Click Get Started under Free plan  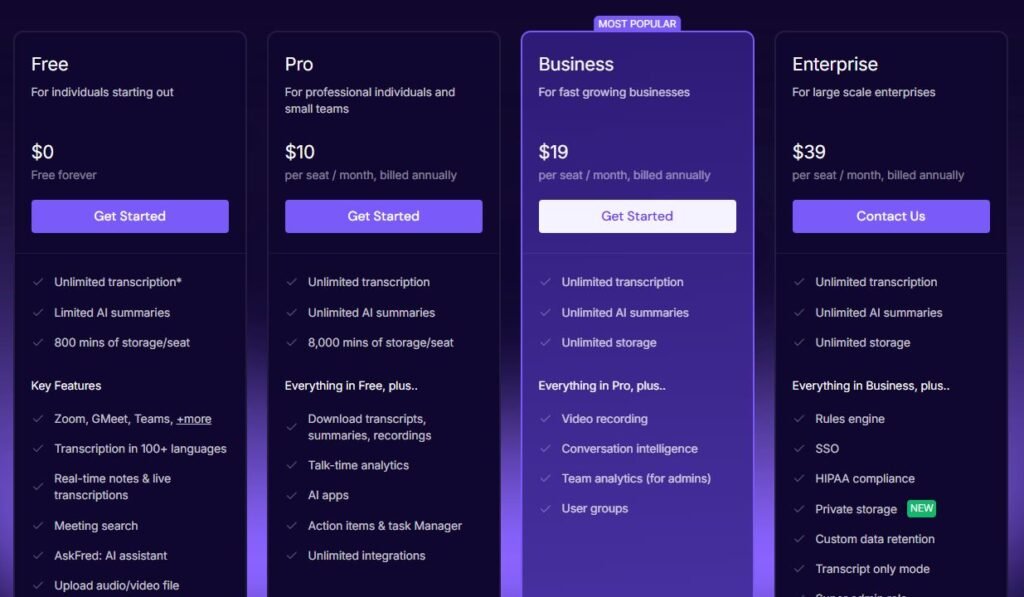coord(130,216)
